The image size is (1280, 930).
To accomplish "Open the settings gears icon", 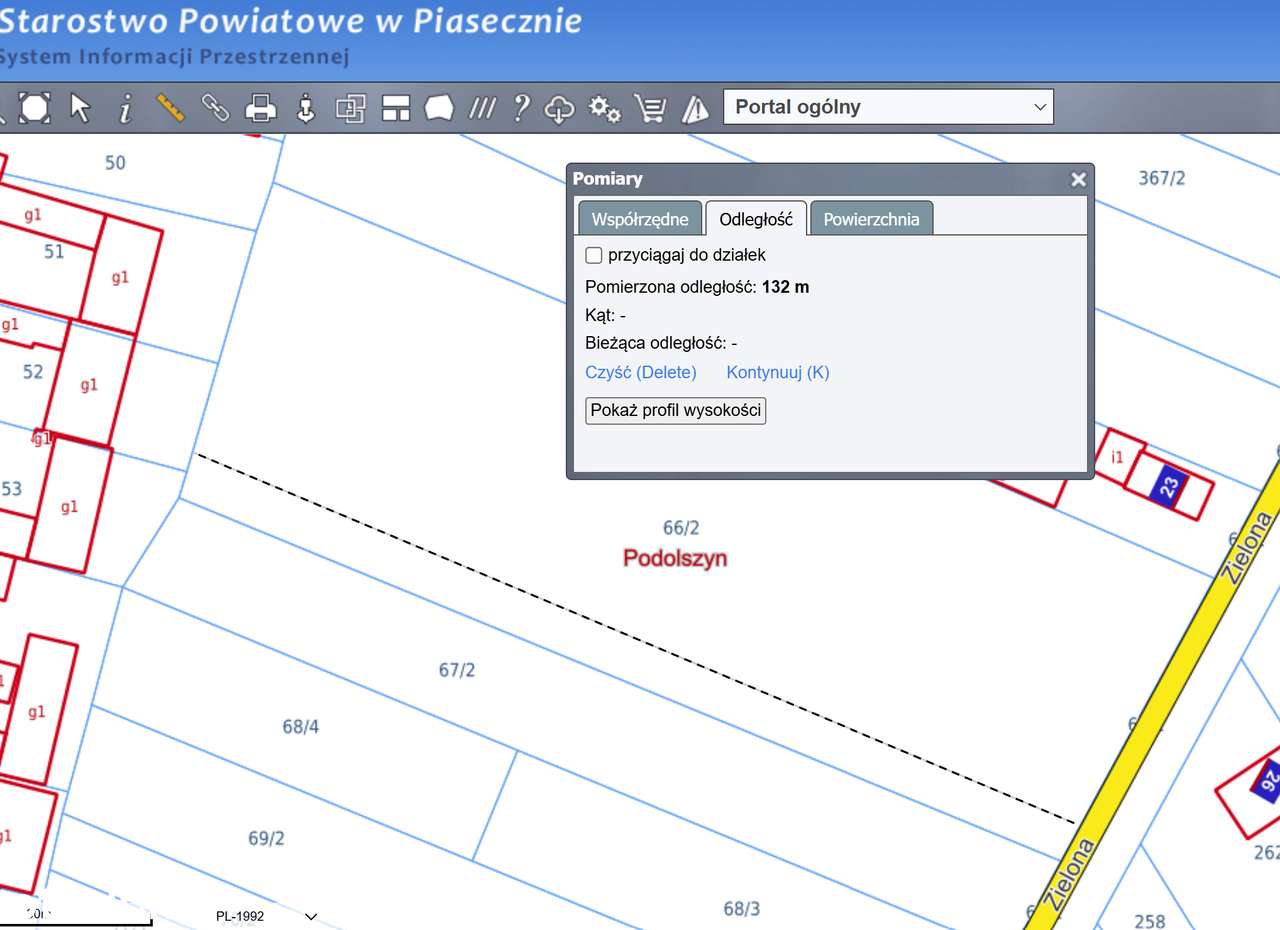I will pyautogui.click(x=604, y=107).
